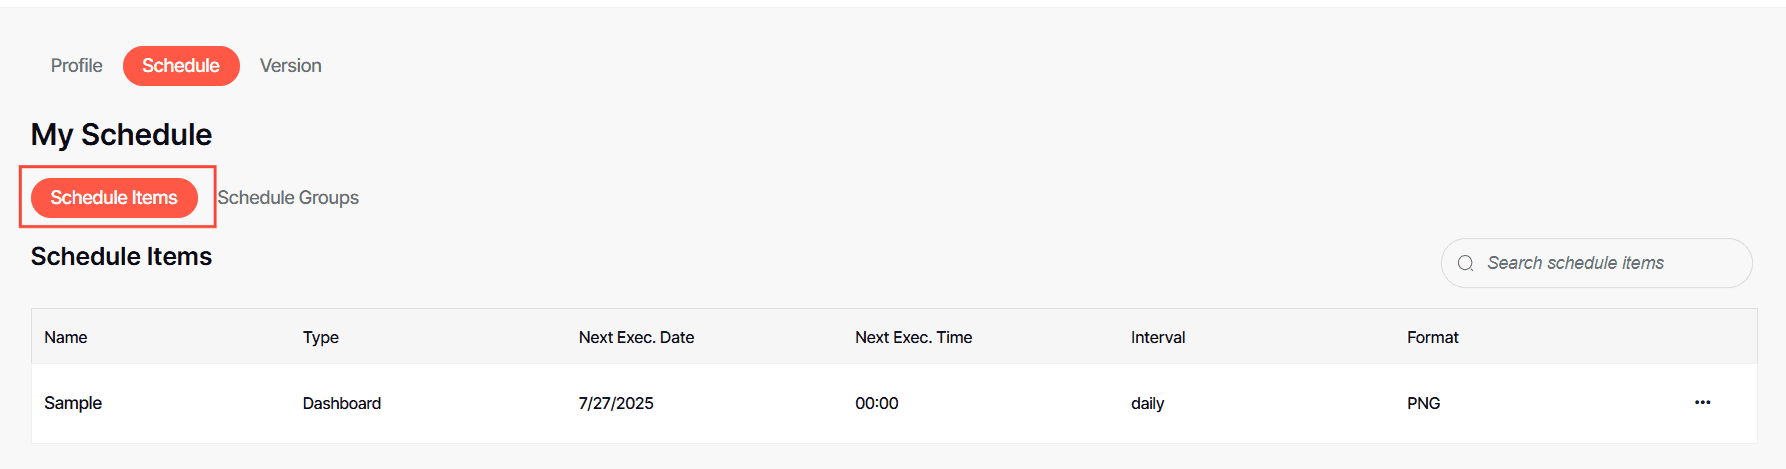Select the PNG format cell
The height and width of the screenshot is (469, 1786).
click(x=1423, y=403)
